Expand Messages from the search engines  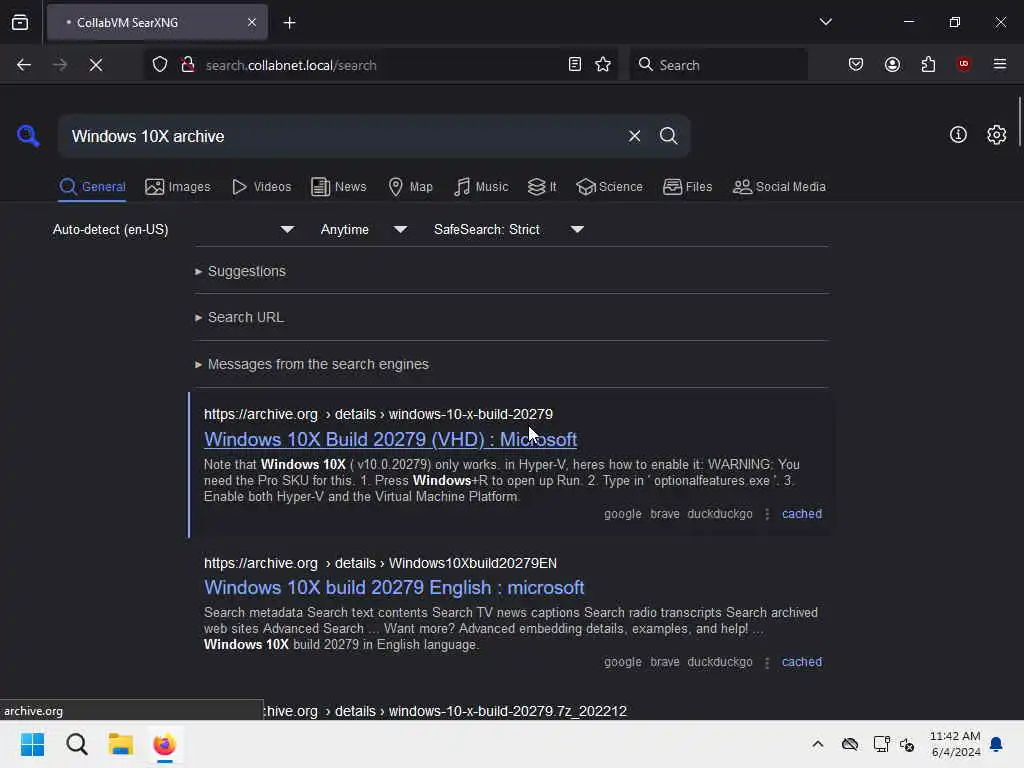point(312,364)
